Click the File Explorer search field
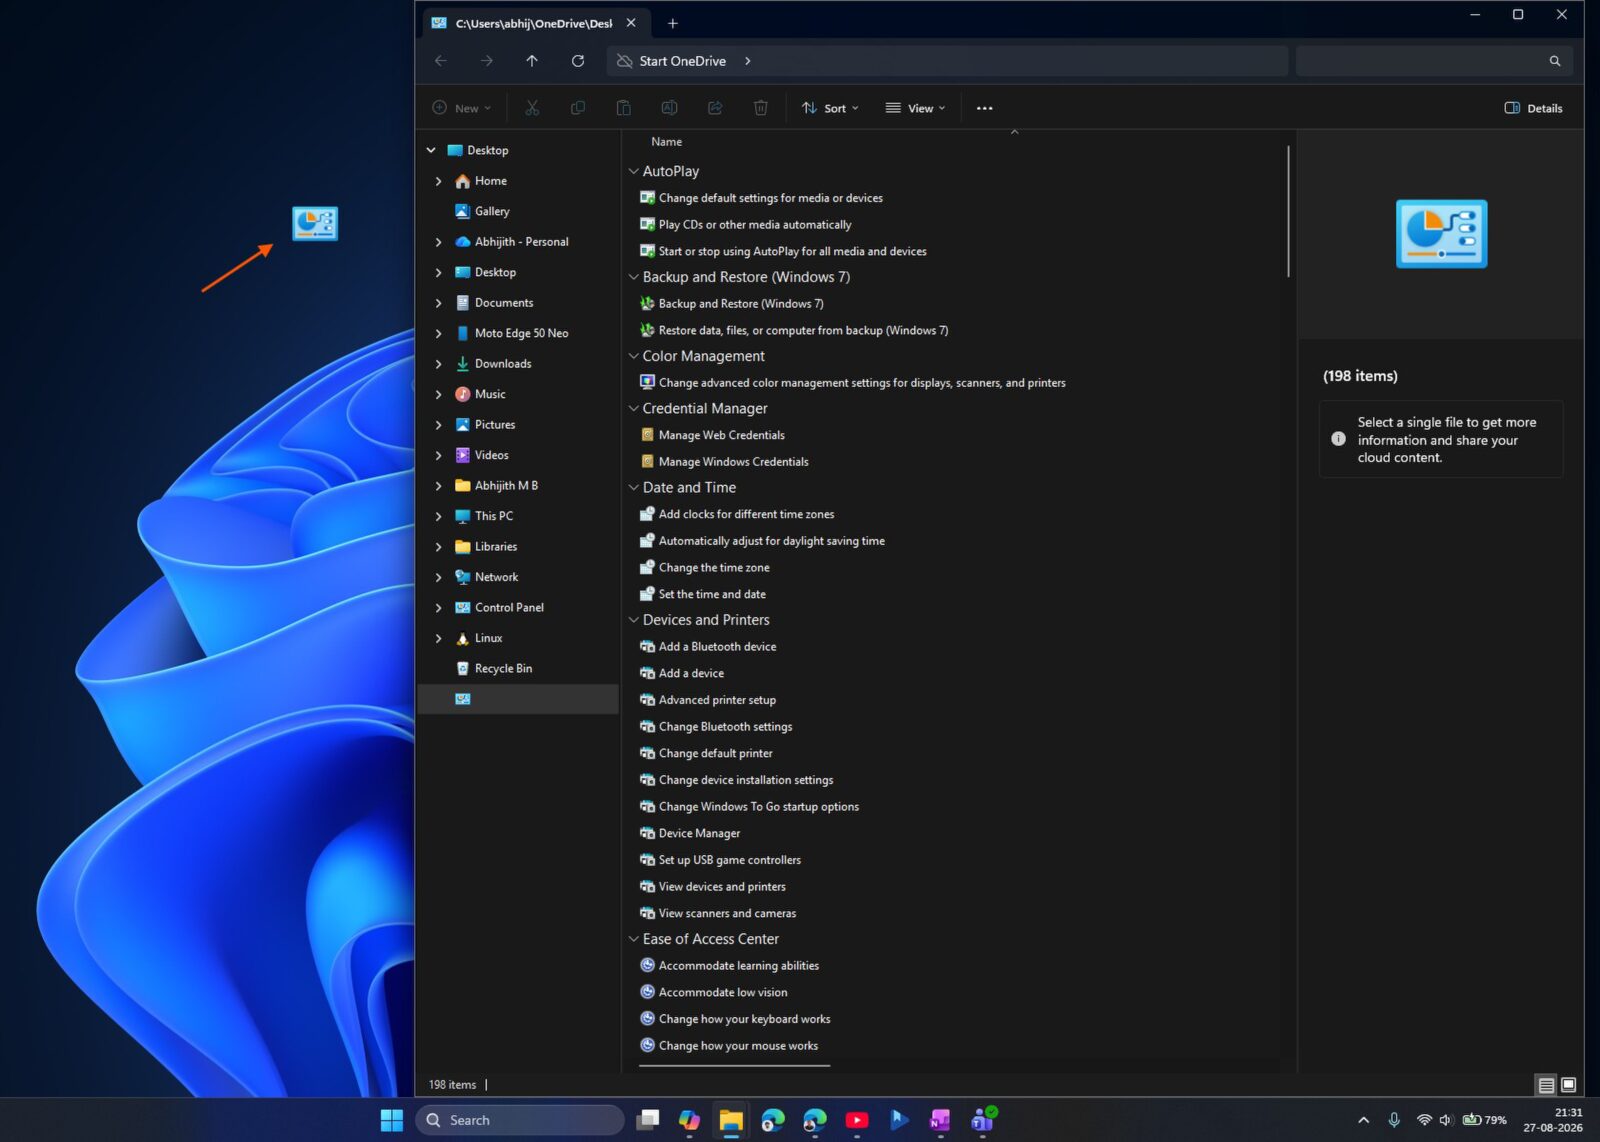Screen dimensions: 1600x1142 (1434, 61)
